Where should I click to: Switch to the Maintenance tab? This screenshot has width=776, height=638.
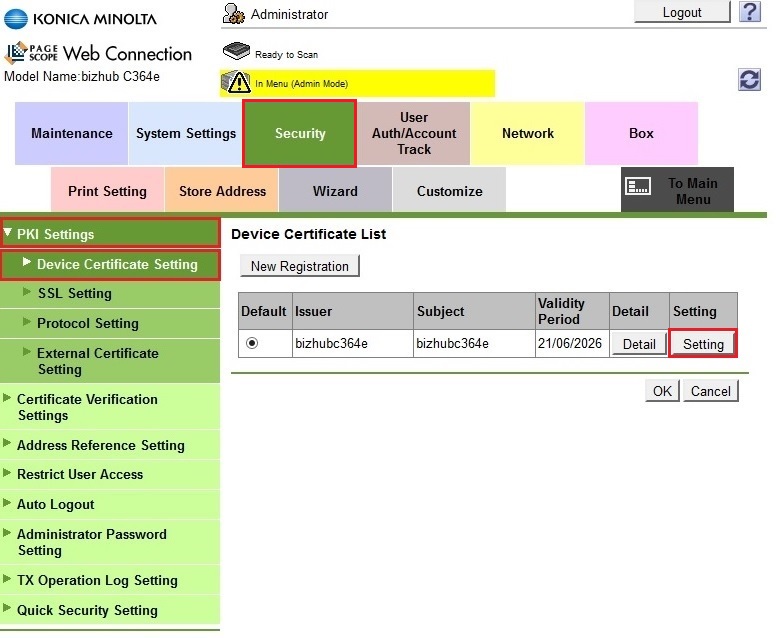tap(71, 133)
